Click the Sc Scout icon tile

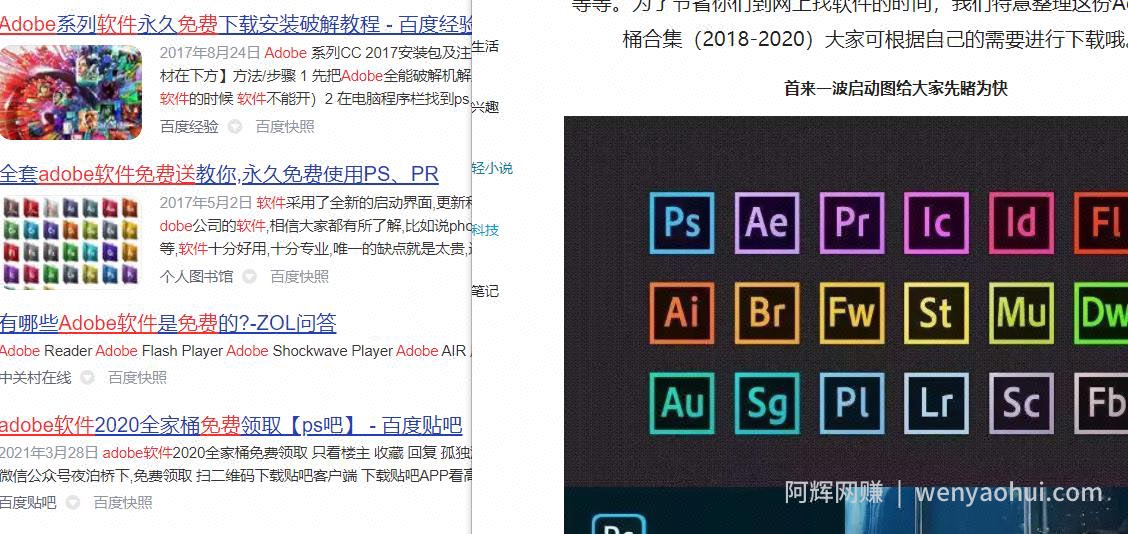point(1021,403)
